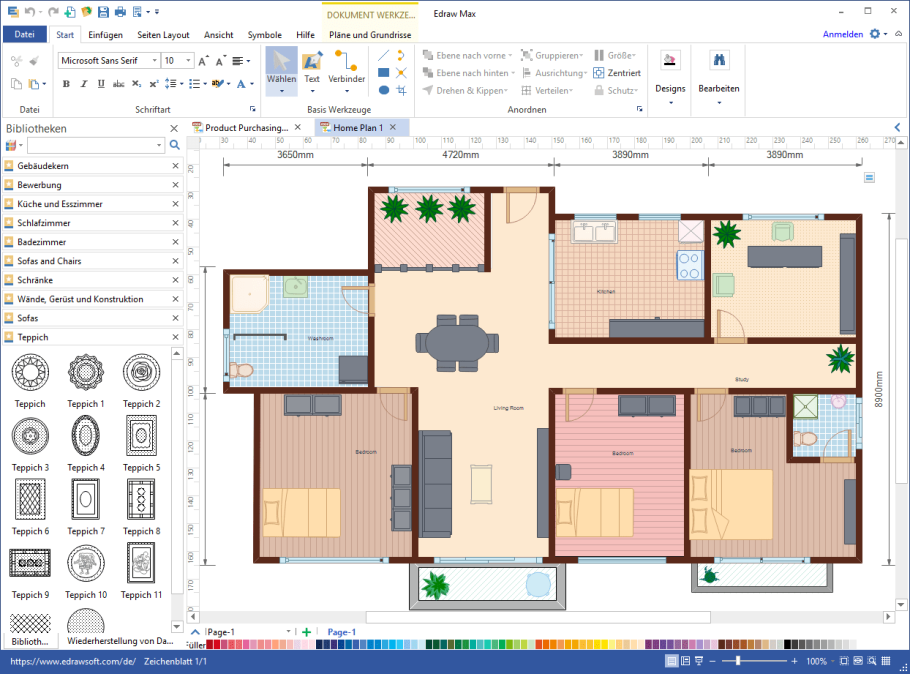Toggle underline formatting

pyautogui.click(x=98, y=84)
